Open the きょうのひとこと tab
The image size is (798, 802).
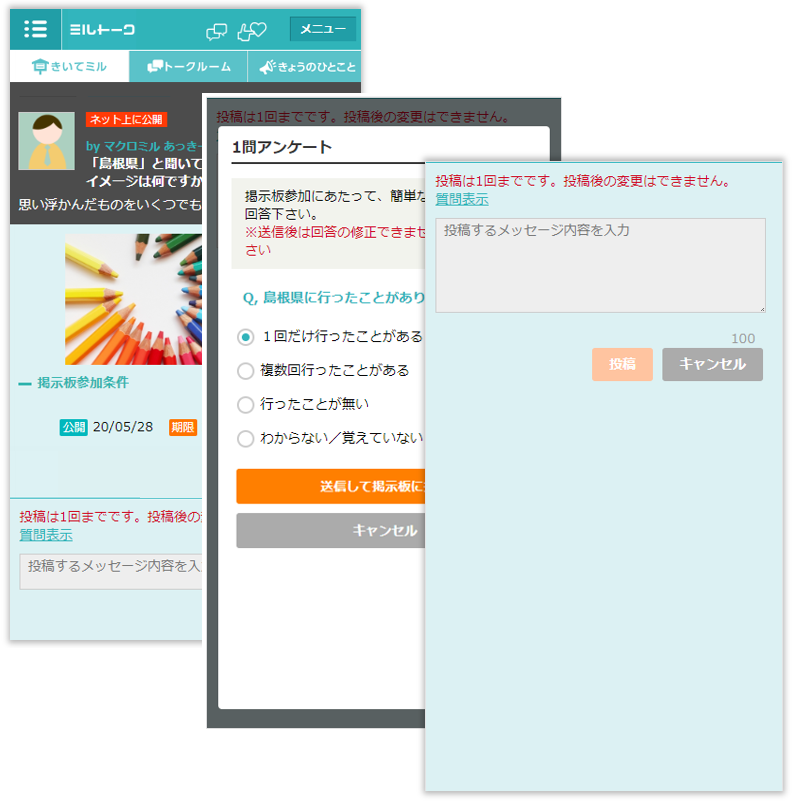pos(306,67)
